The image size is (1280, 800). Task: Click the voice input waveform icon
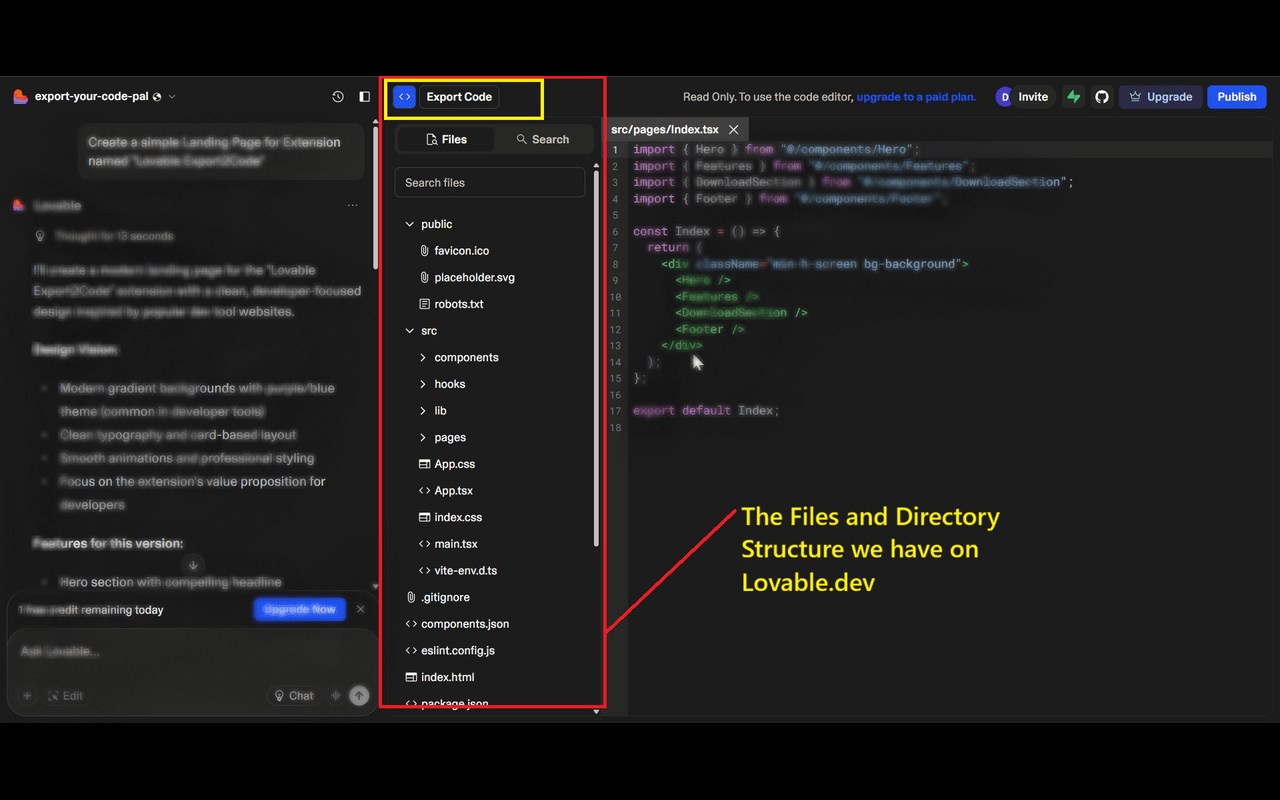tap(336, 696)
